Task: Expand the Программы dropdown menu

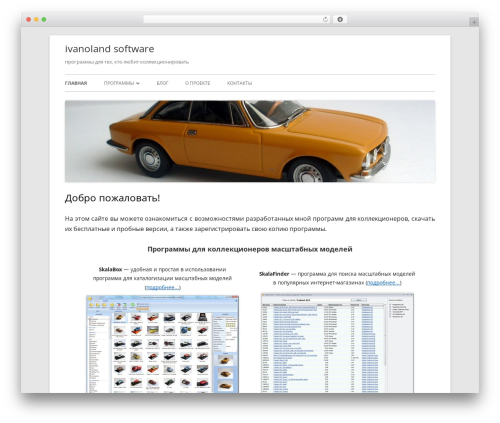Action: click(x=122, y=83)
